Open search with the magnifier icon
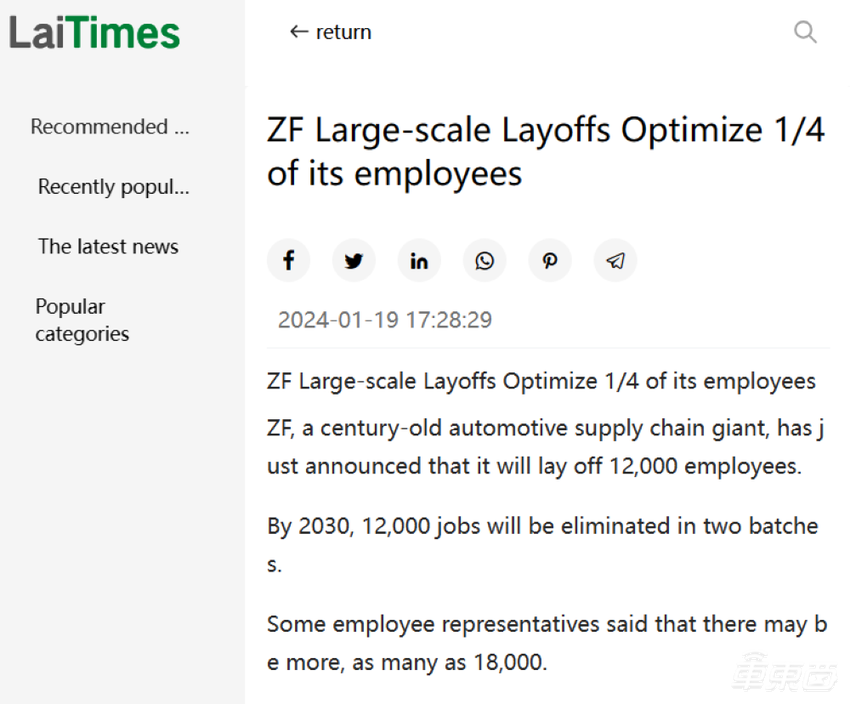Screen dimensions: 850x704 click(x=805, y=32)
